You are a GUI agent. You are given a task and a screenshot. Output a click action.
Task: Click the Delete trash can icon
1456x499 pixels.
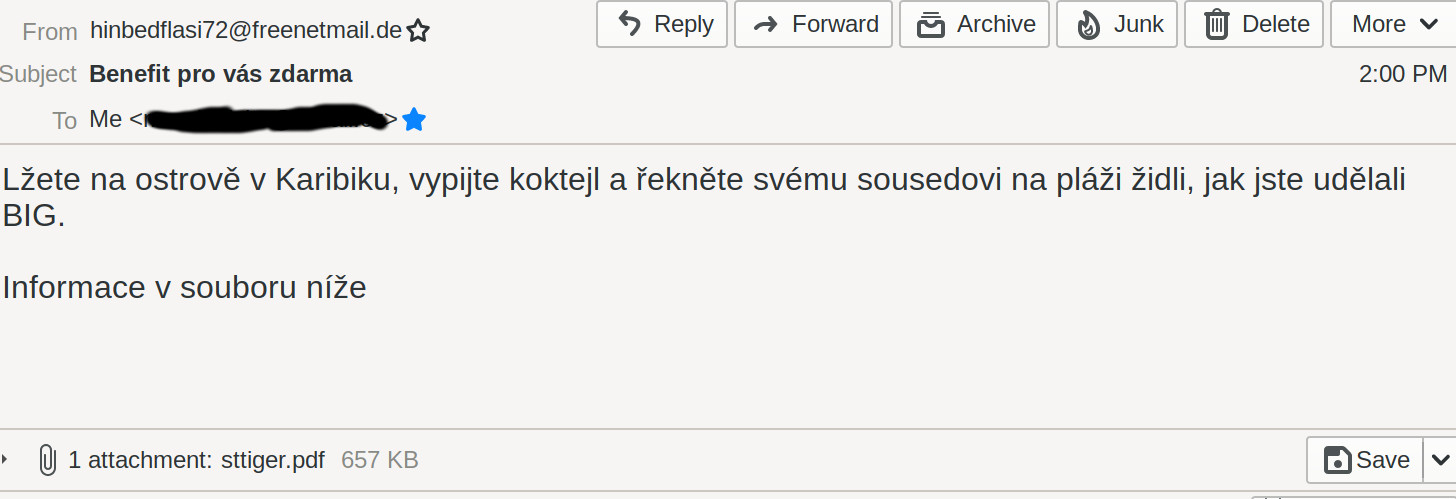(x=1216, y=24)
